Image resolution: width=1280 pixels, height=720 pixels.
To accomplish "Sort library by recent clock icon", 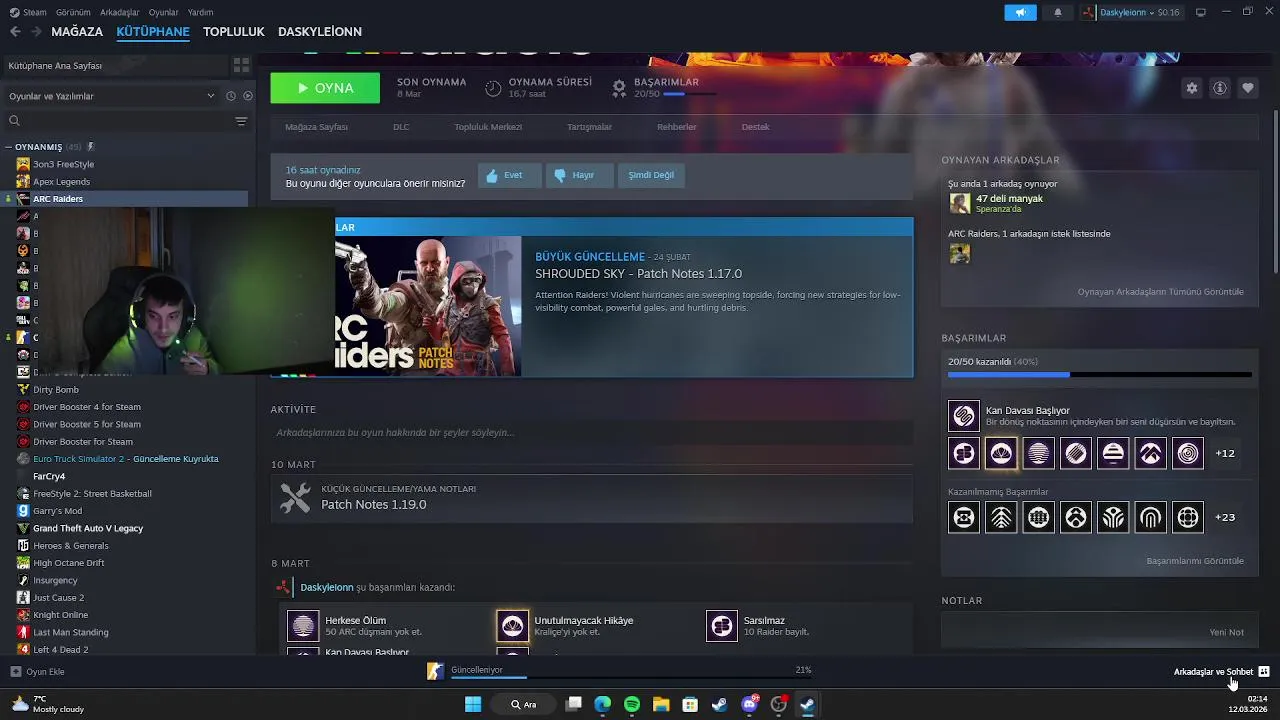I will pyautogui.click(x=231, y=96).
